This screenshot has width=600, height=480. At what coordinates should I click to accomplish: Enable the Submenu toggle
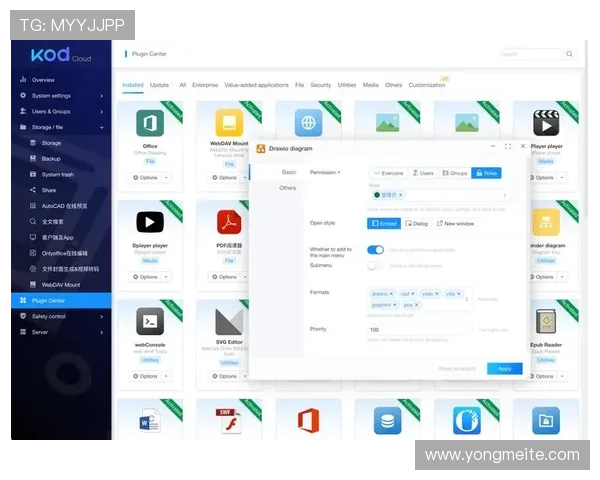point(375,265)
